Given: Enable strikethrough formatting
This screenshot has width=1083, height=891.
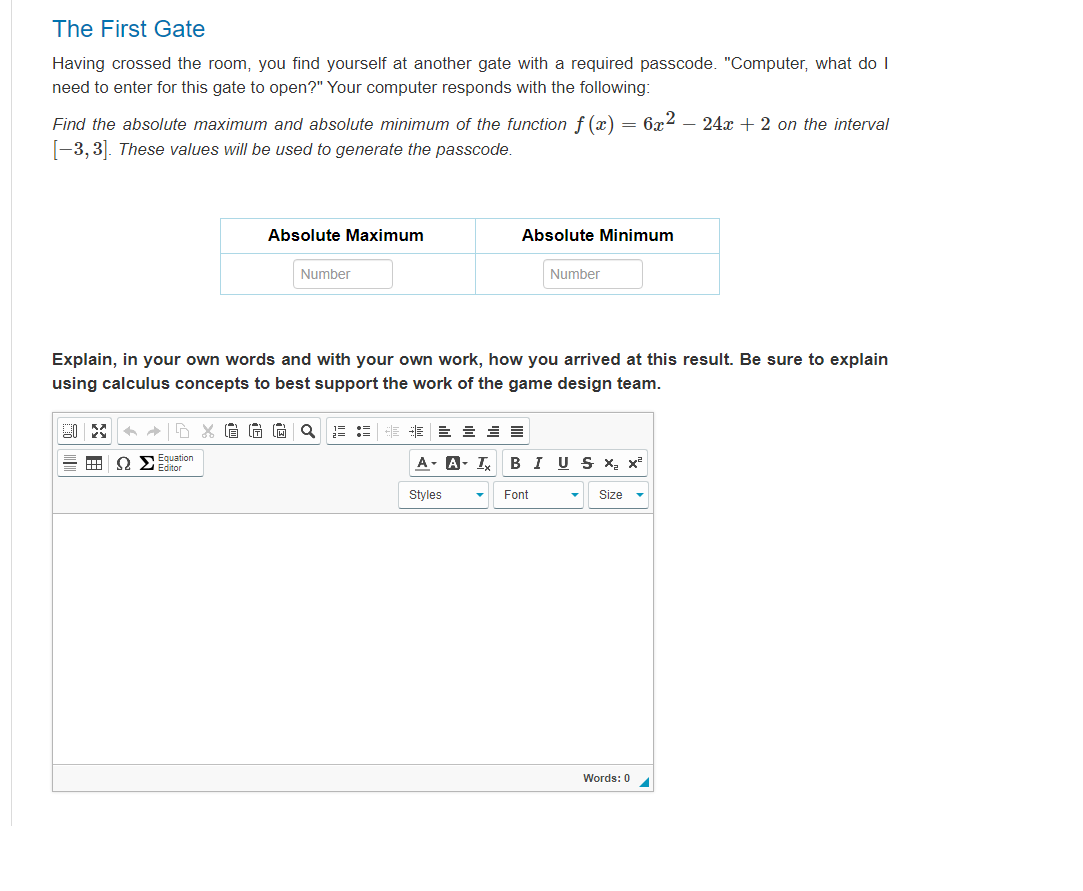Looking at the screenshot, I should coord(585,463).
